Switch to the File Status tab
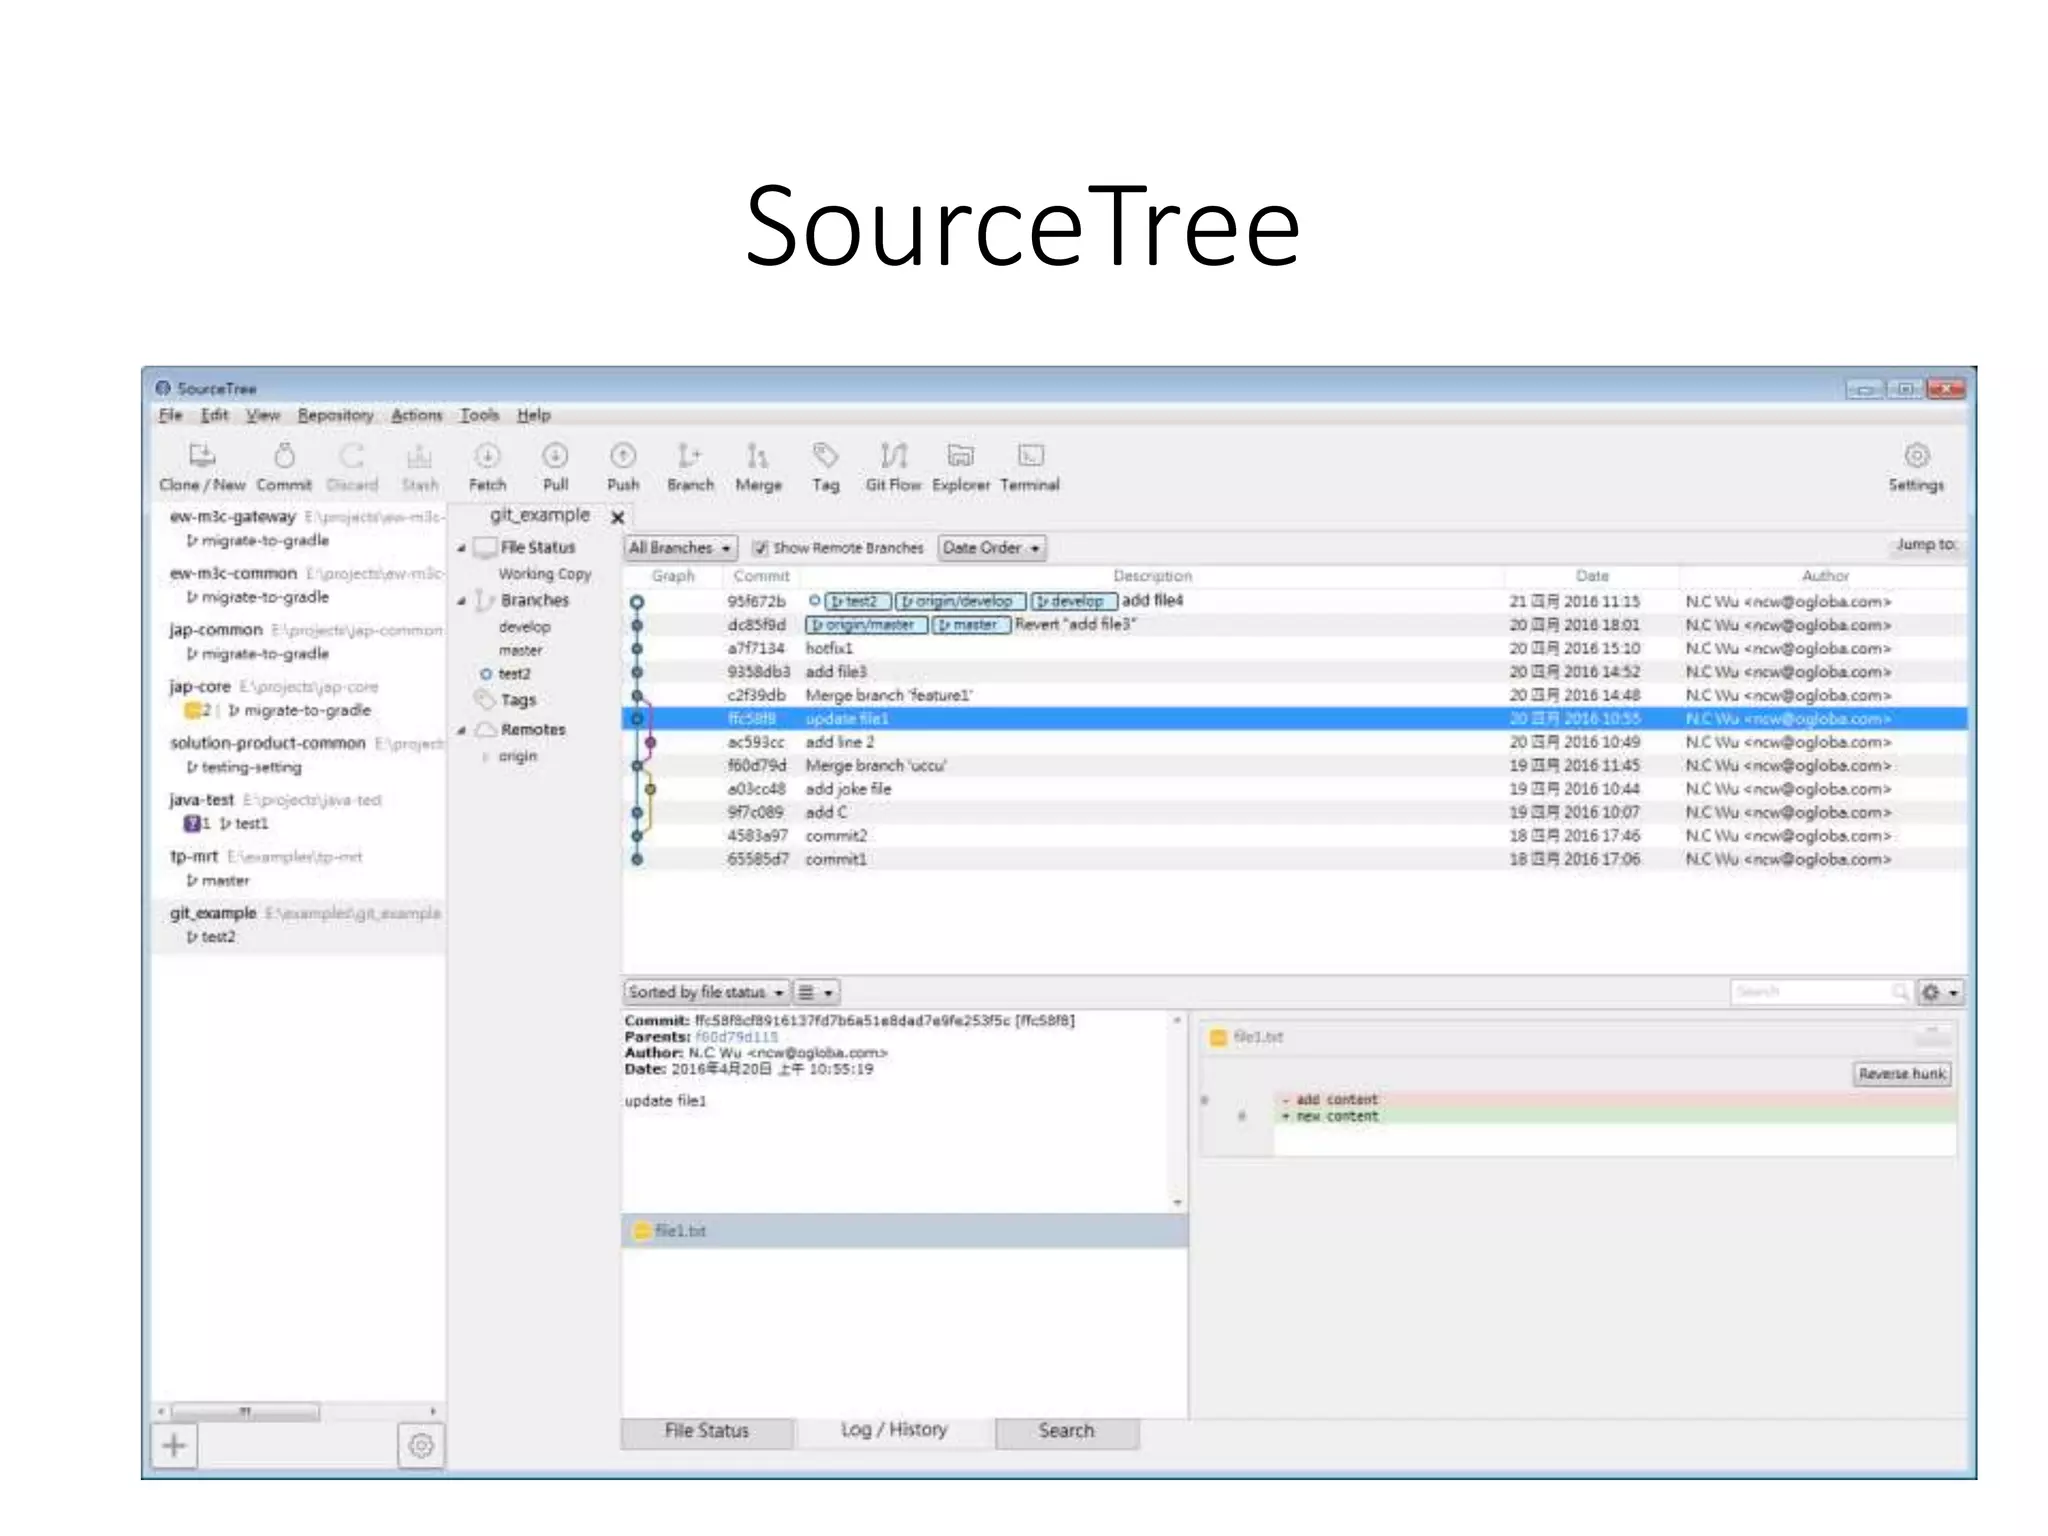Screen dimensions: 2048x1536 point(706,1431)
